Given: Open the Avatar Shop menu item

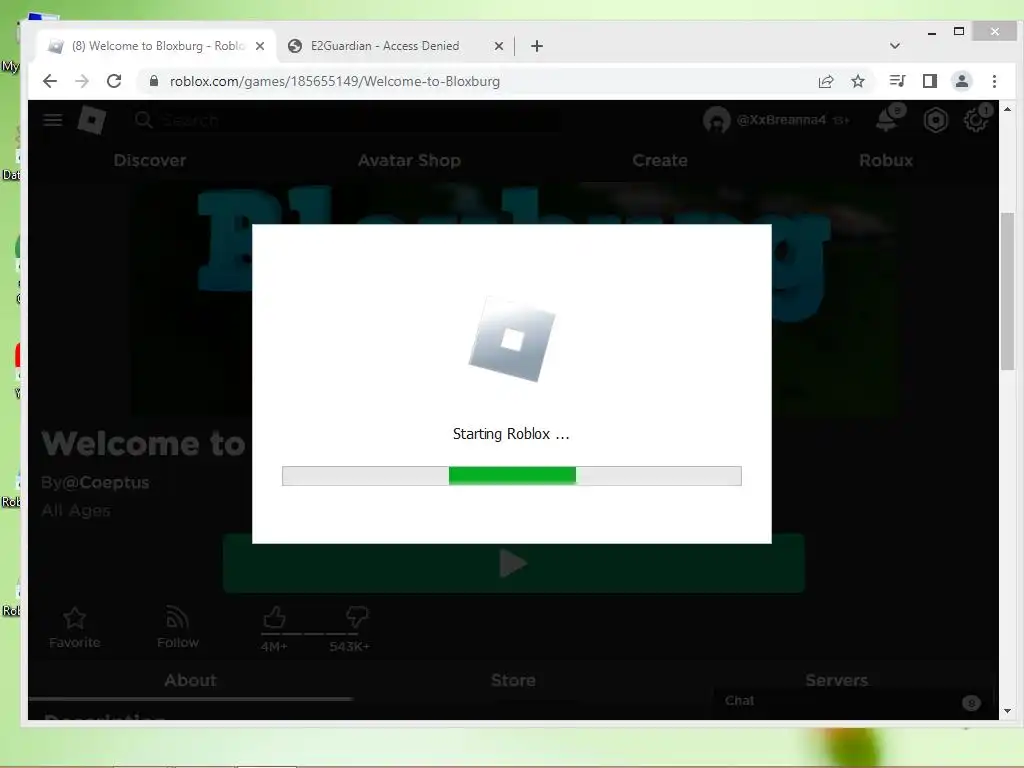Looking at the screenshot, I should point(409,160).
